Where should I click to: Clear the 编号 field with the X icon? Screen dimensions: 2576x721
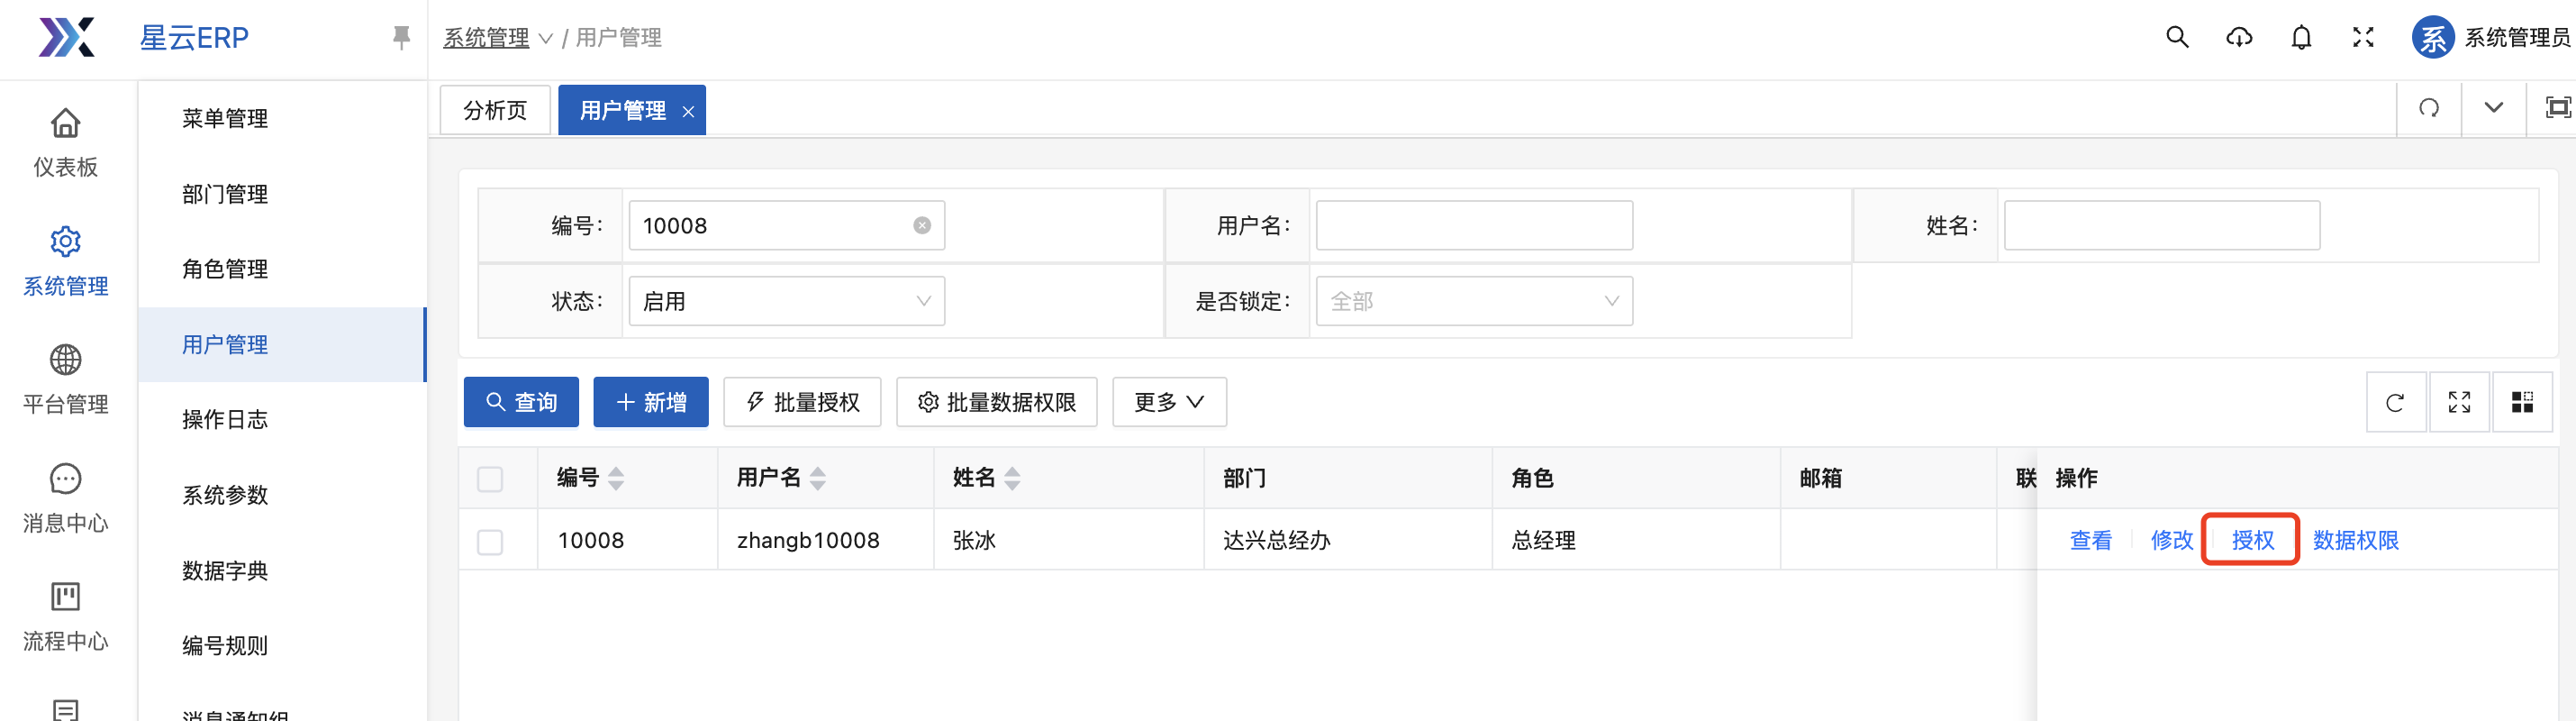click(921, 226)
